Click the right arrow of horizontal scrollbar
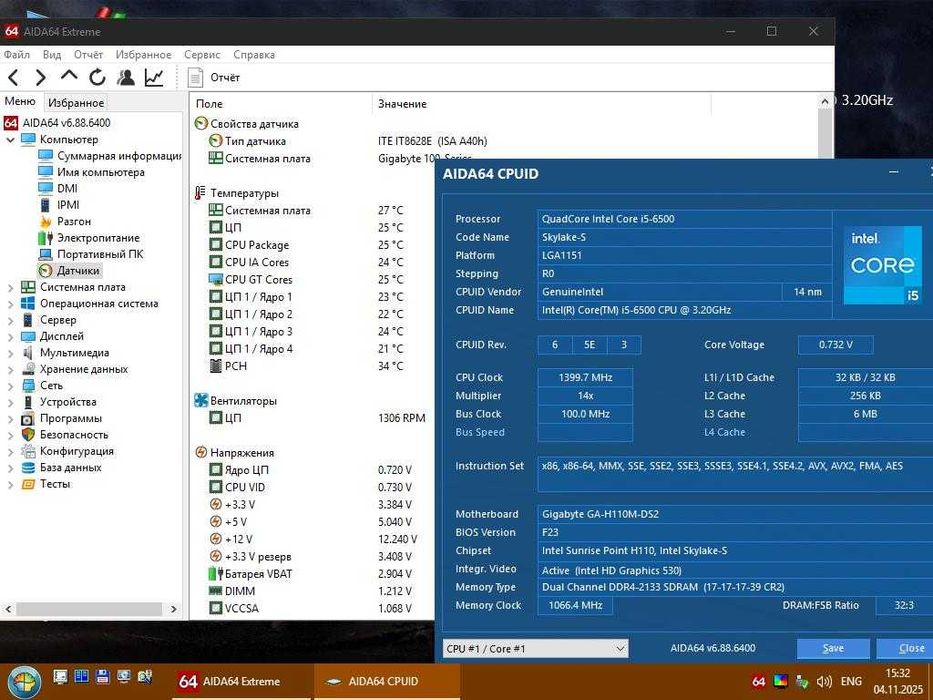 pos(173,610)
